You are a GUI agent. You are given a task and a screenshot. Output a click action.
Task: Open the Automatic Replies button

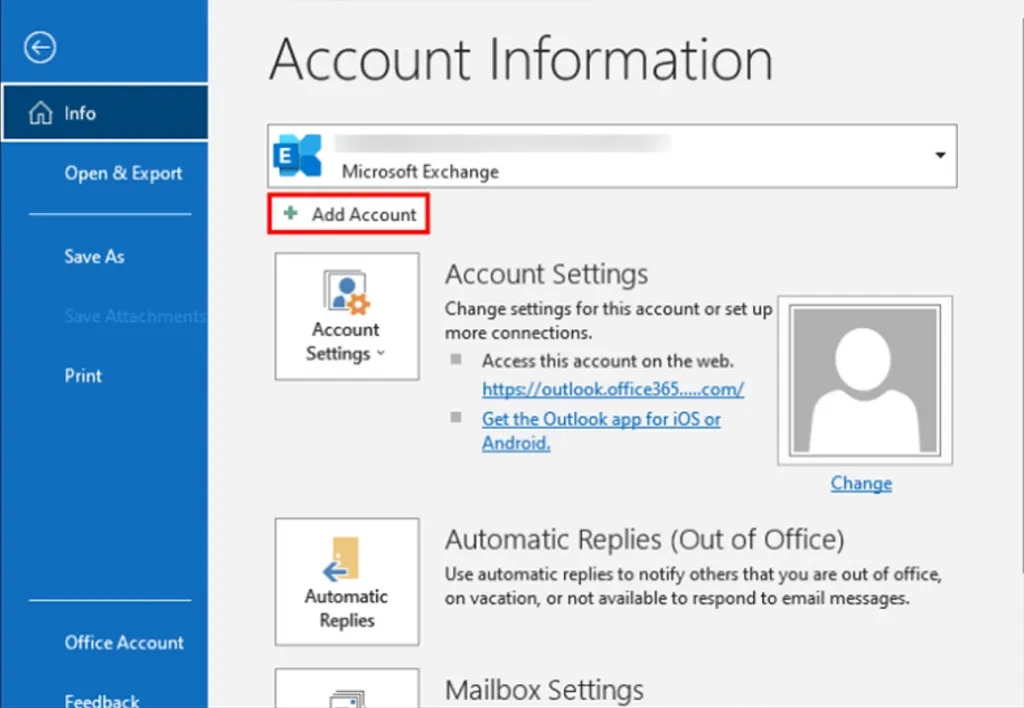347,581
